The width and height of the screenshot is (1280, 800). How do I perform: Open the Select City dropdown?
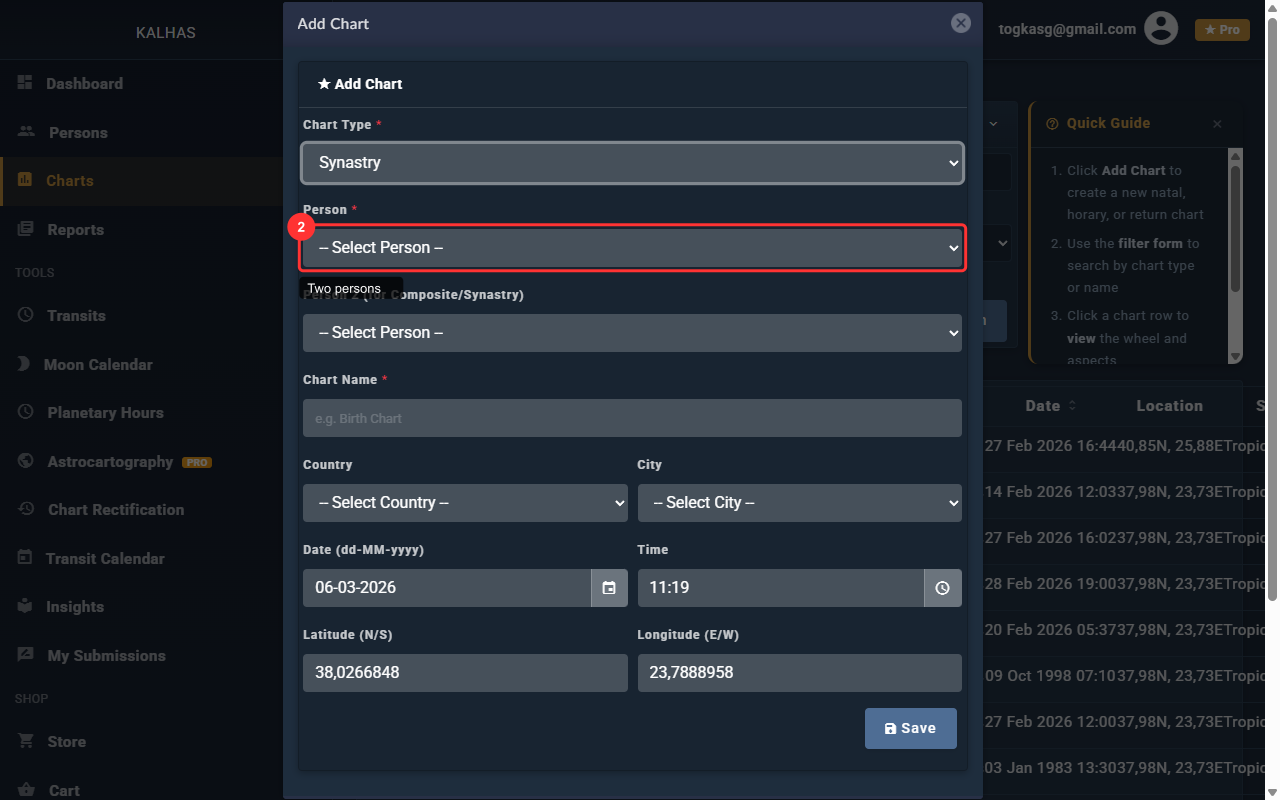pyautogui.click(x=799, y=503)
